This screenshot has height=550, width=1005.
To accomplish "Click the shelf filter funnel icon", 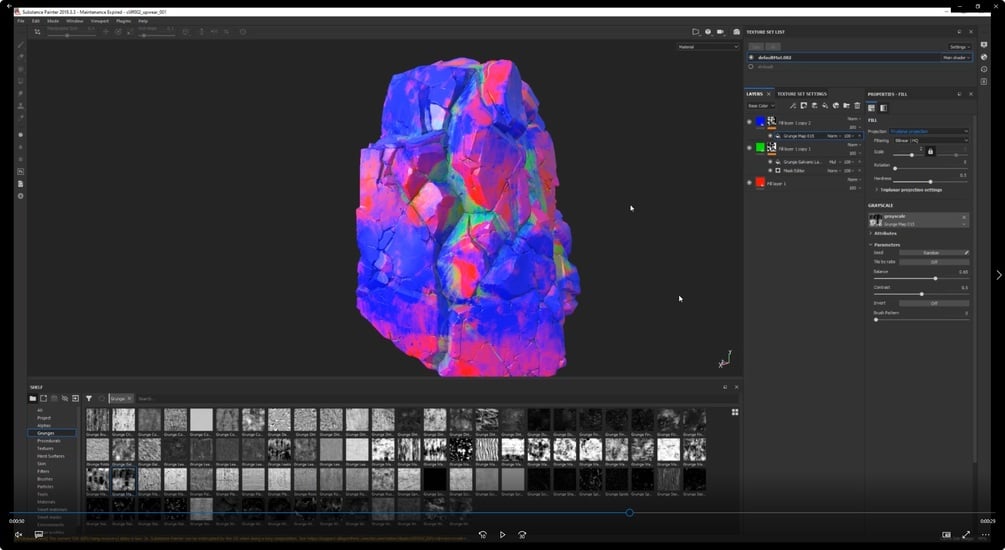I will pyautogui.click(x=88, y=399).
